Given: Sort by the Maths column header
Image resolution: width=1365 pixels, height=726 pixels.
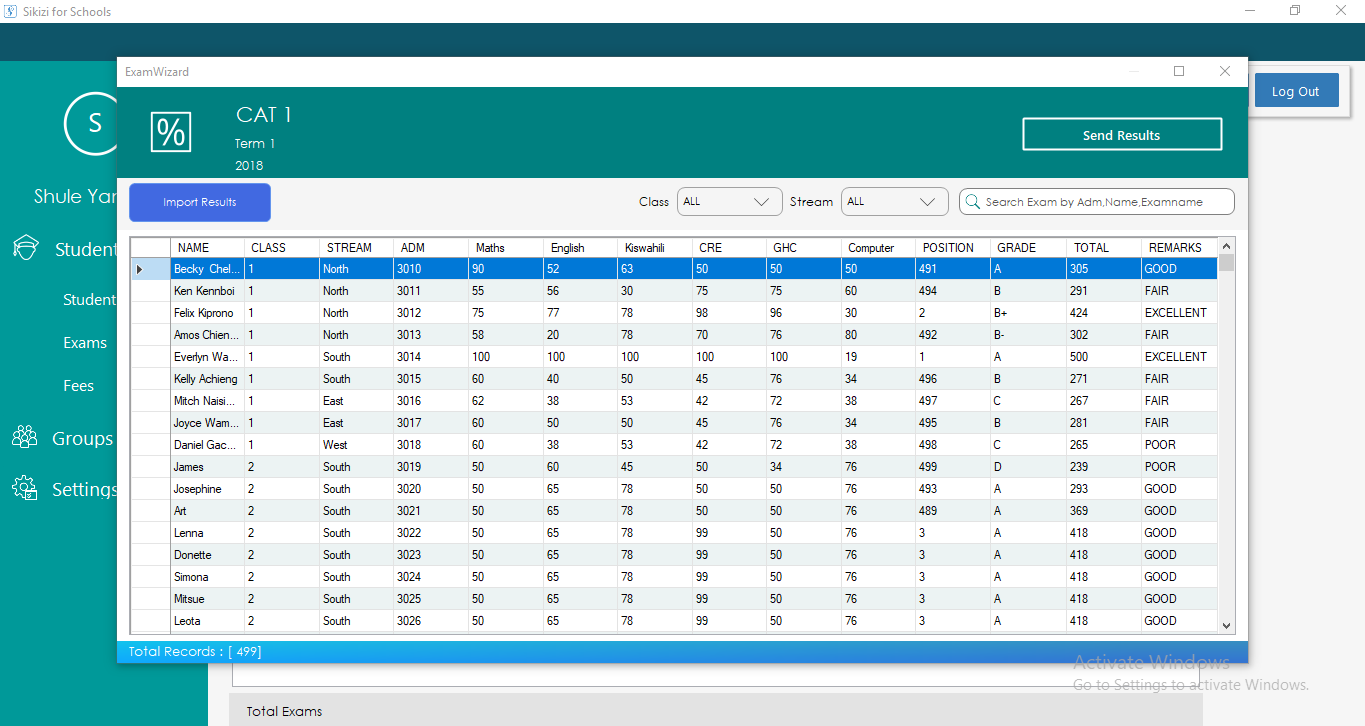Looking at the screenshot, I should pos(505,247).
